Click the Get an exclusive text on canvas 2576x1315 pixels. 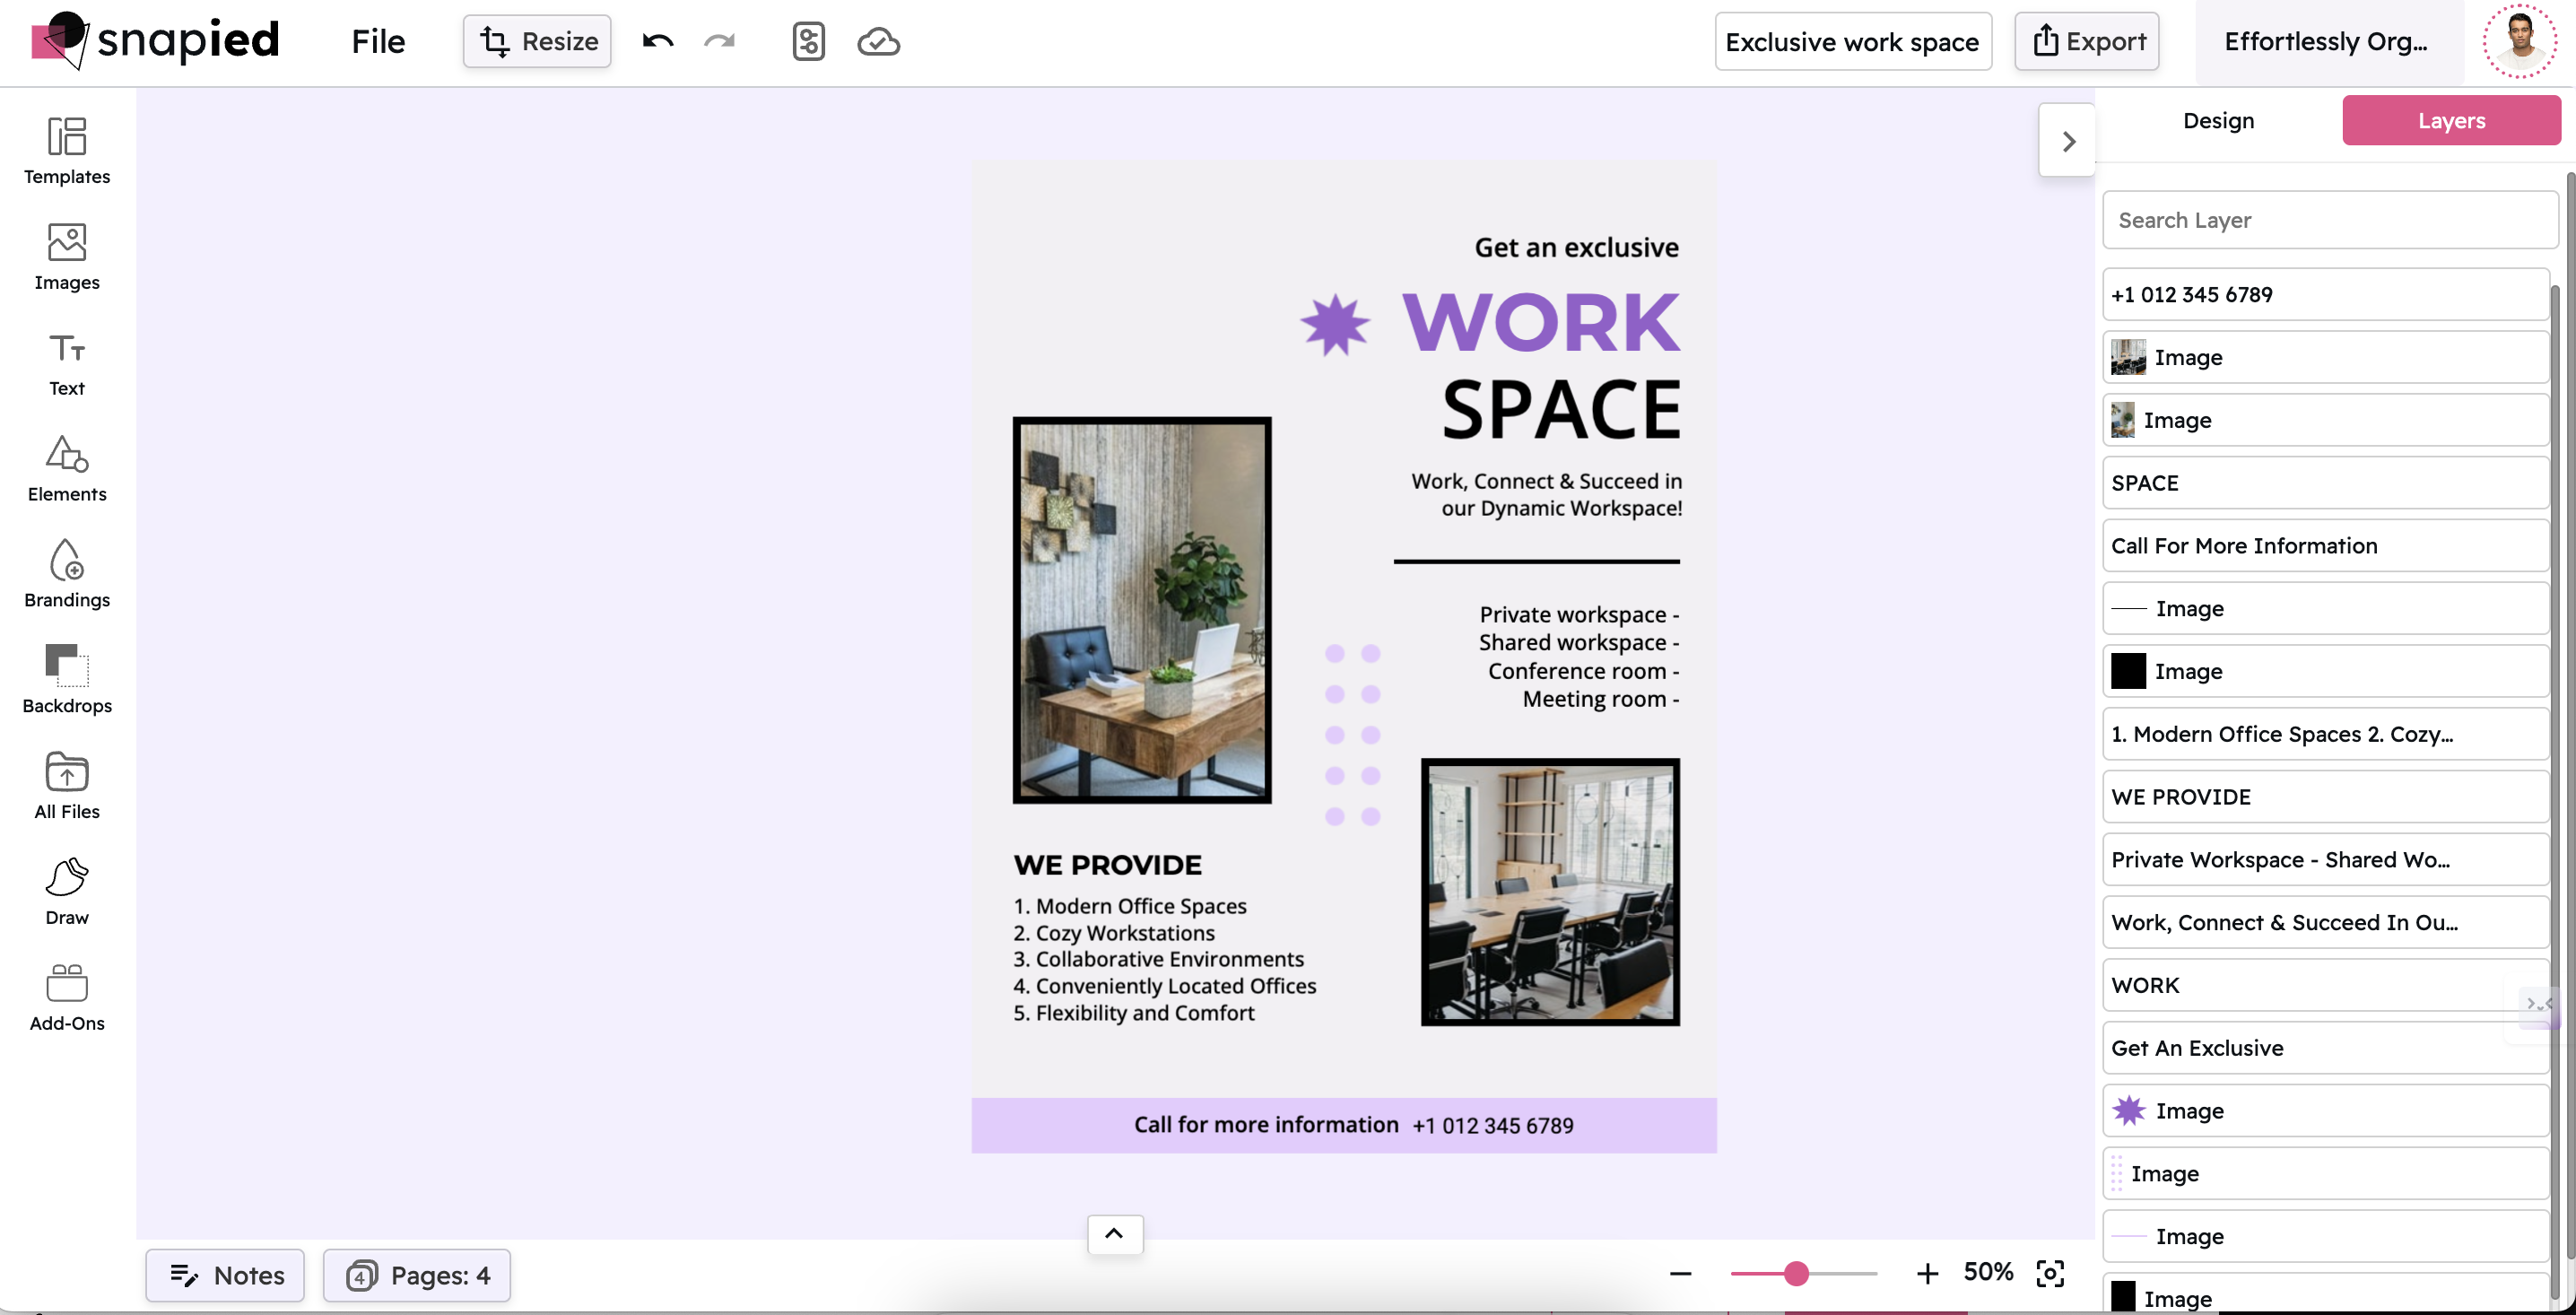(x=1576, y=247)
